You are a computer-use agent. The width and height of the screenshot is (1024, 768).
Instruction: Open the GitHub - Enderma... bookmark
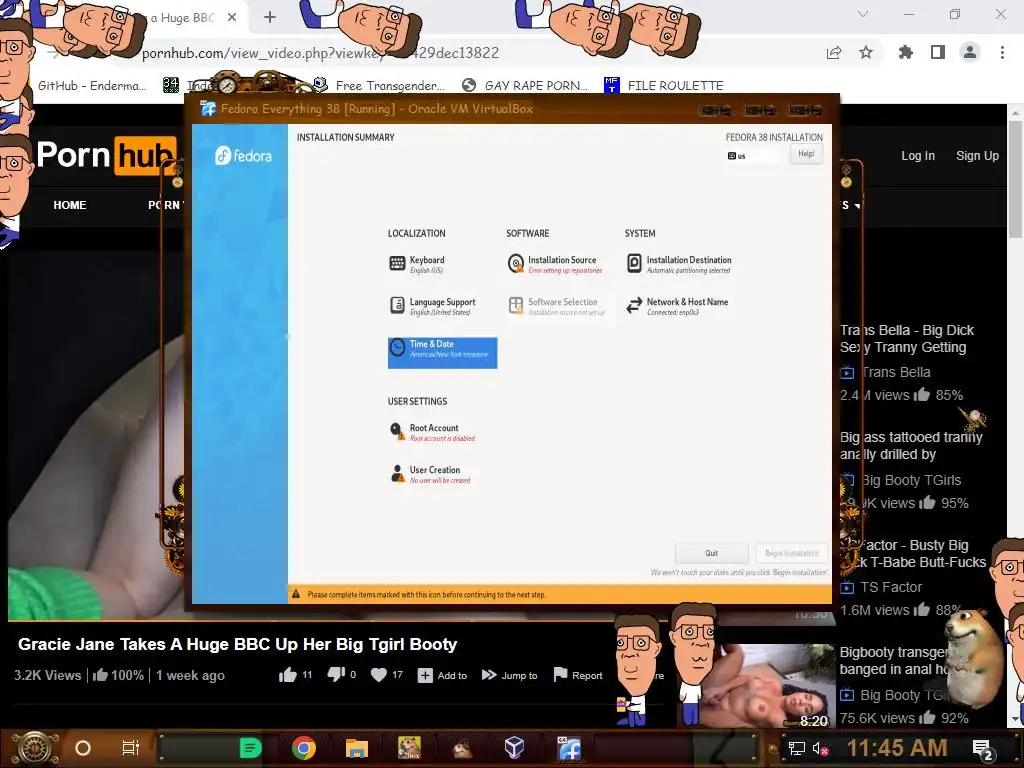91,86
